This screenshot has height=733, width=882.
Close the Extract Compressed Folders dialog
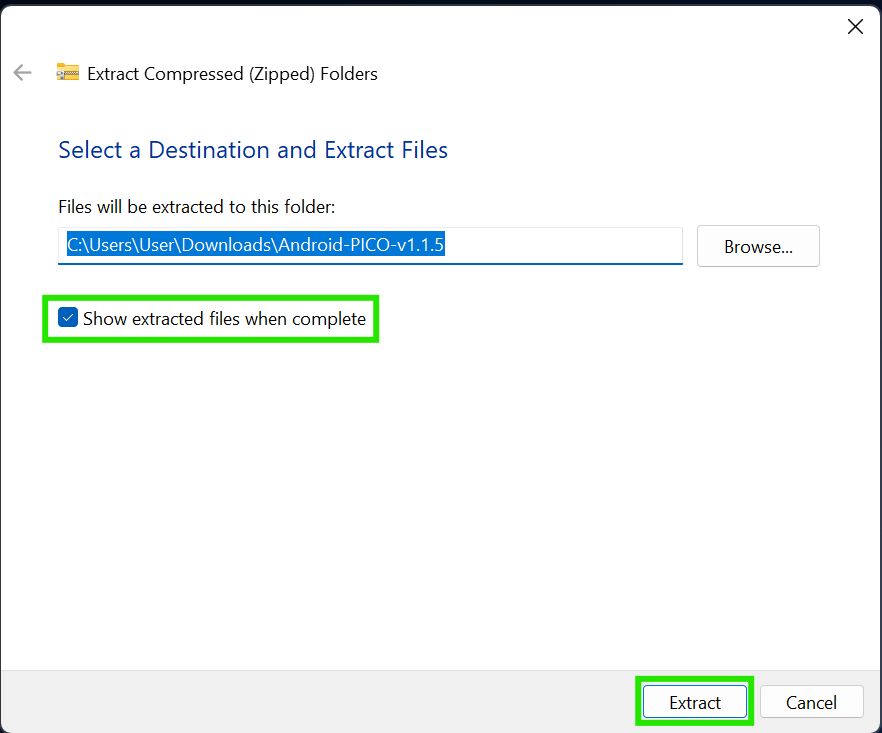[855, 26]
